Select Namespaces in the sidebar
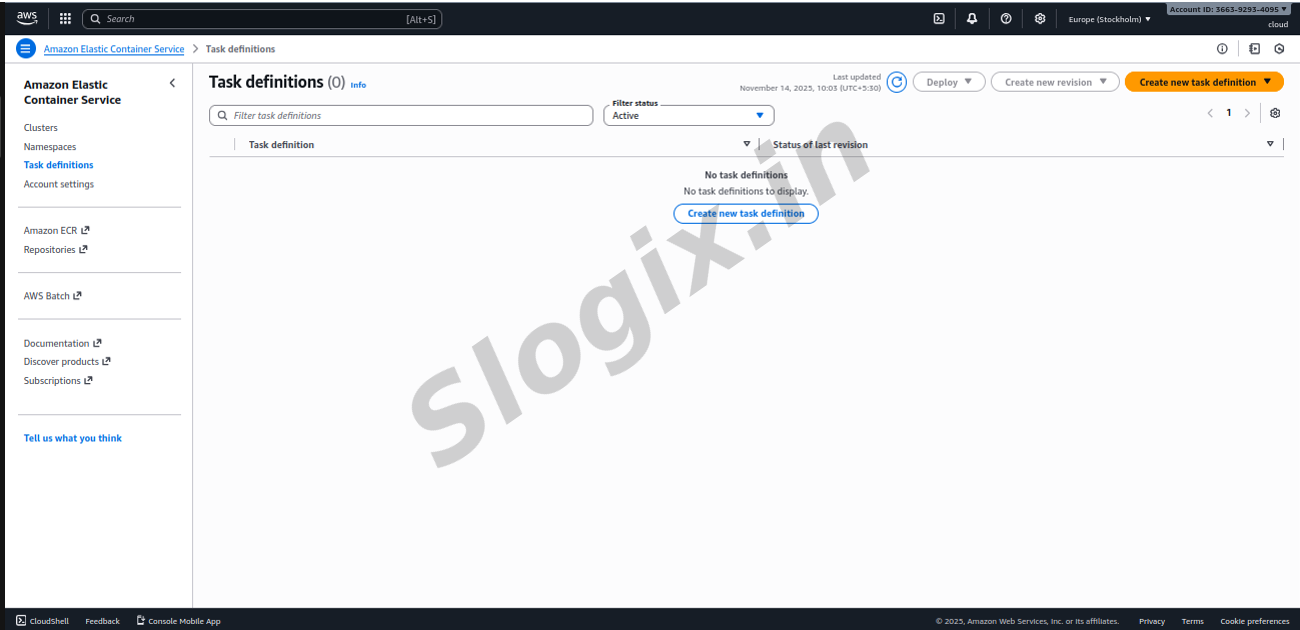 50,147
